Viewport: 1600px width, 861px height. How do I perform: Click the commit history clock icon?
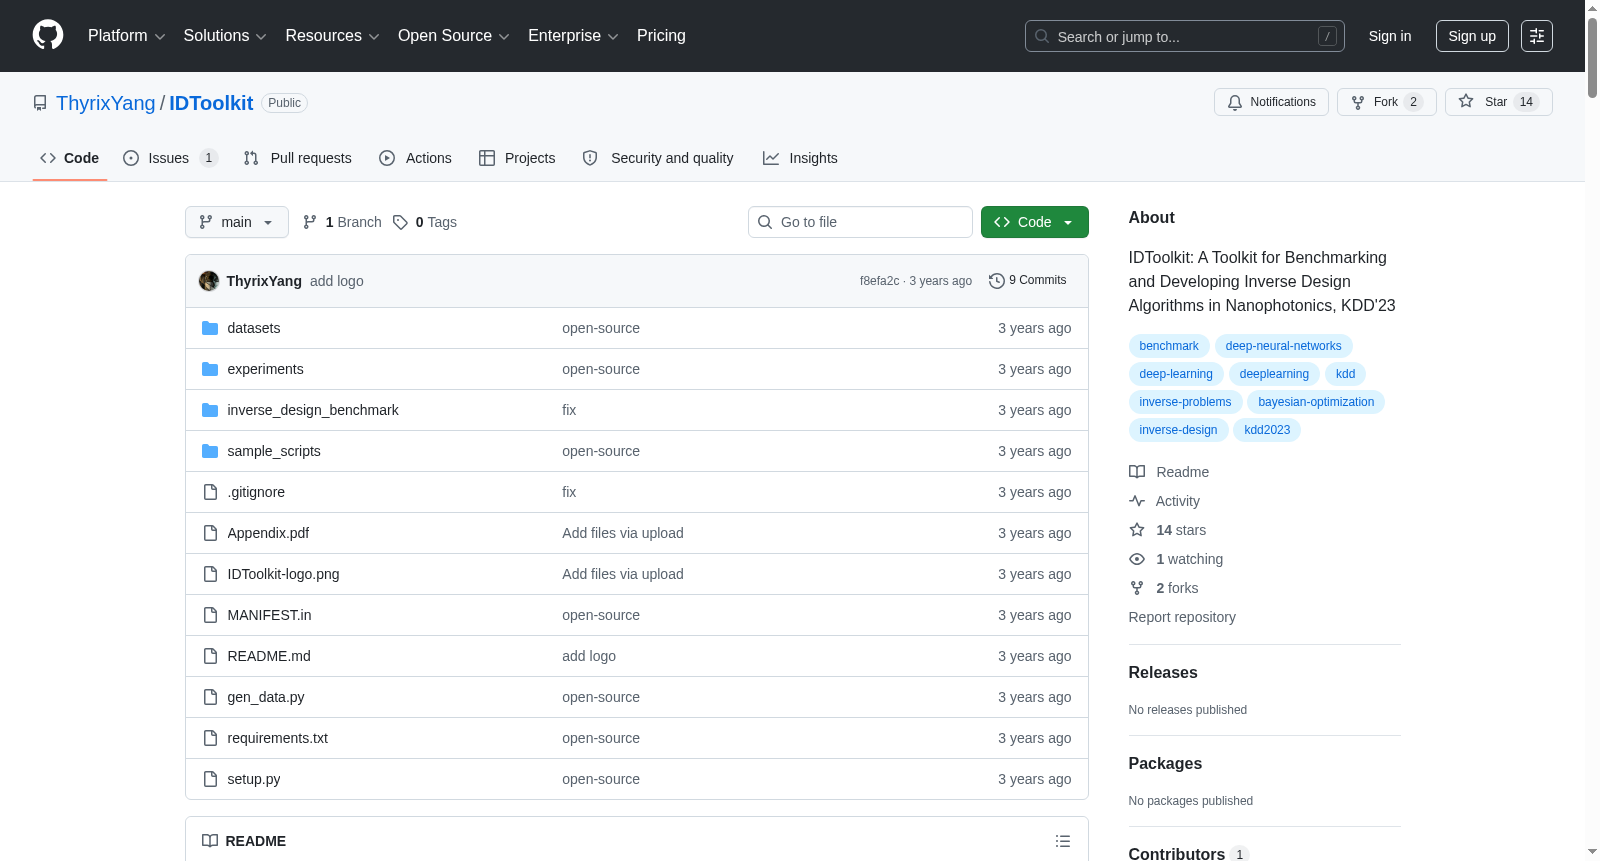tap(996, 281)
